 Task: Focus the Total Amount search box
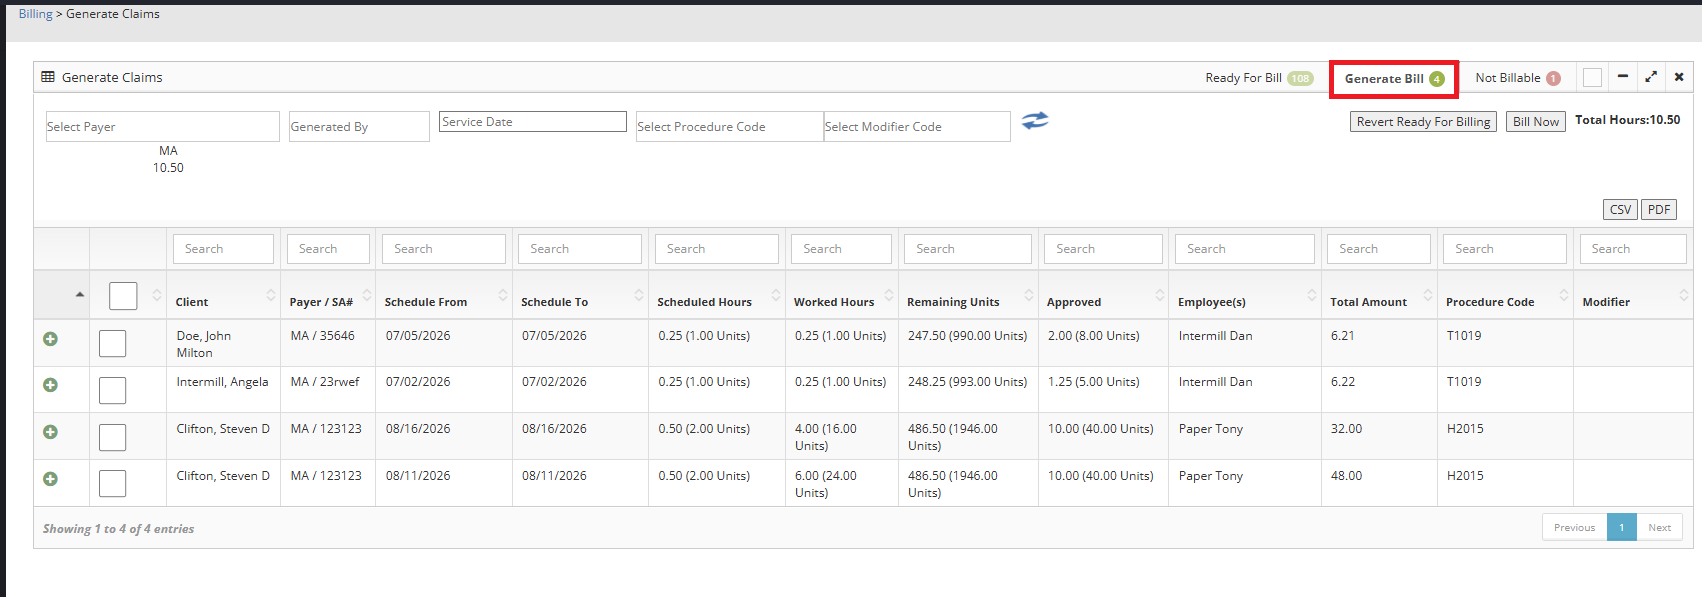point(1379,249)
